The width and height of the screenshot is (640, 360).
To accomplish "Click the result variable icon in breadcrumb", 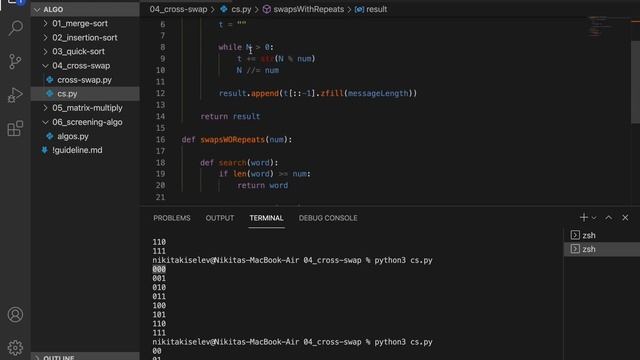I will [359, 9].
